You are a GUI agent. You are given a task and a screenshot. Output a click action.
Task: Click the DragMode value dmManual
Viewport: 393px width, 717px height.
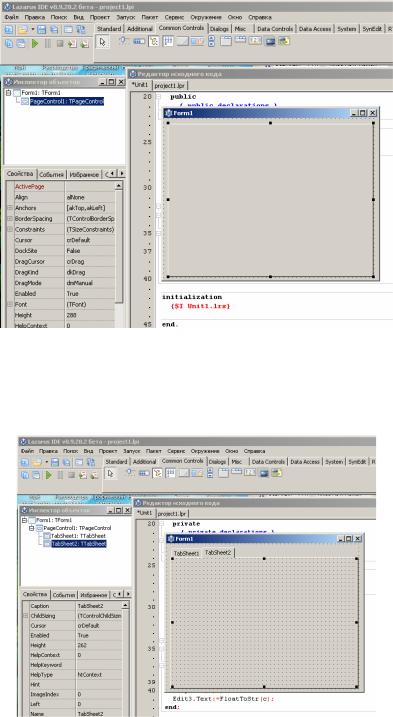tap(90, 283)
